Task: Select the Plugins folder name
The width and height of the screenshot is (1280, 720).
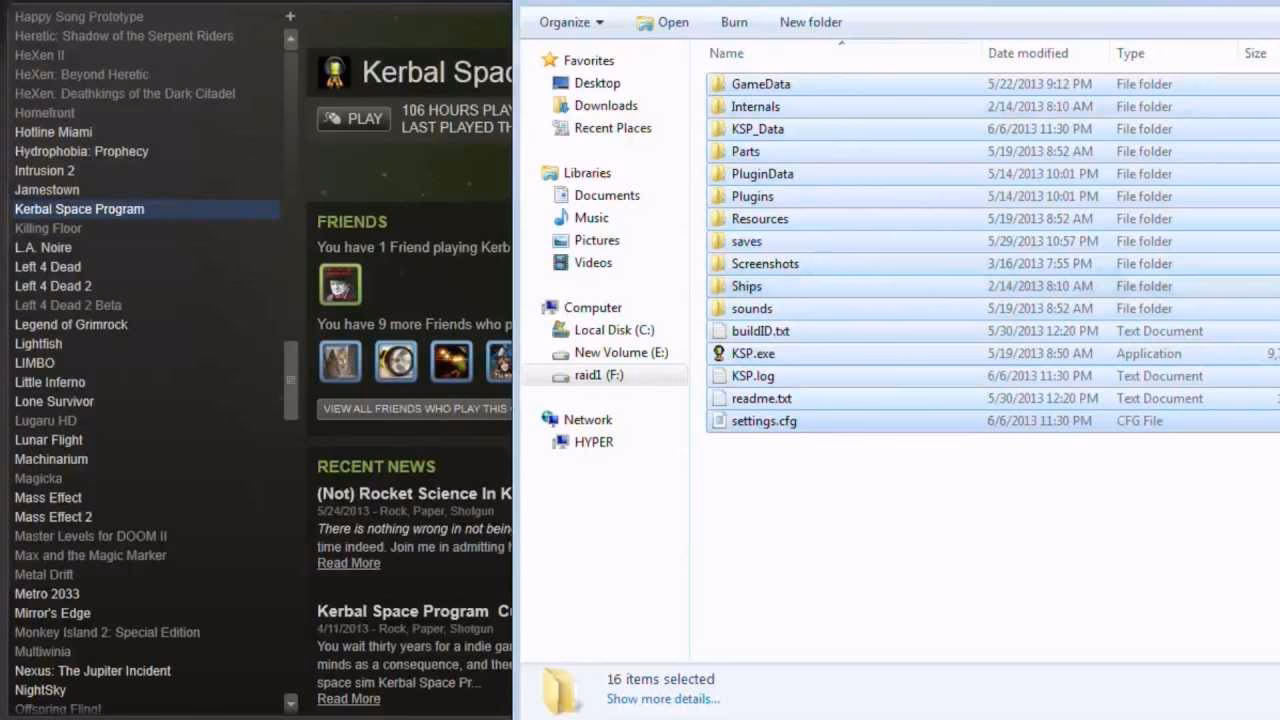Action: coord(752,196)
